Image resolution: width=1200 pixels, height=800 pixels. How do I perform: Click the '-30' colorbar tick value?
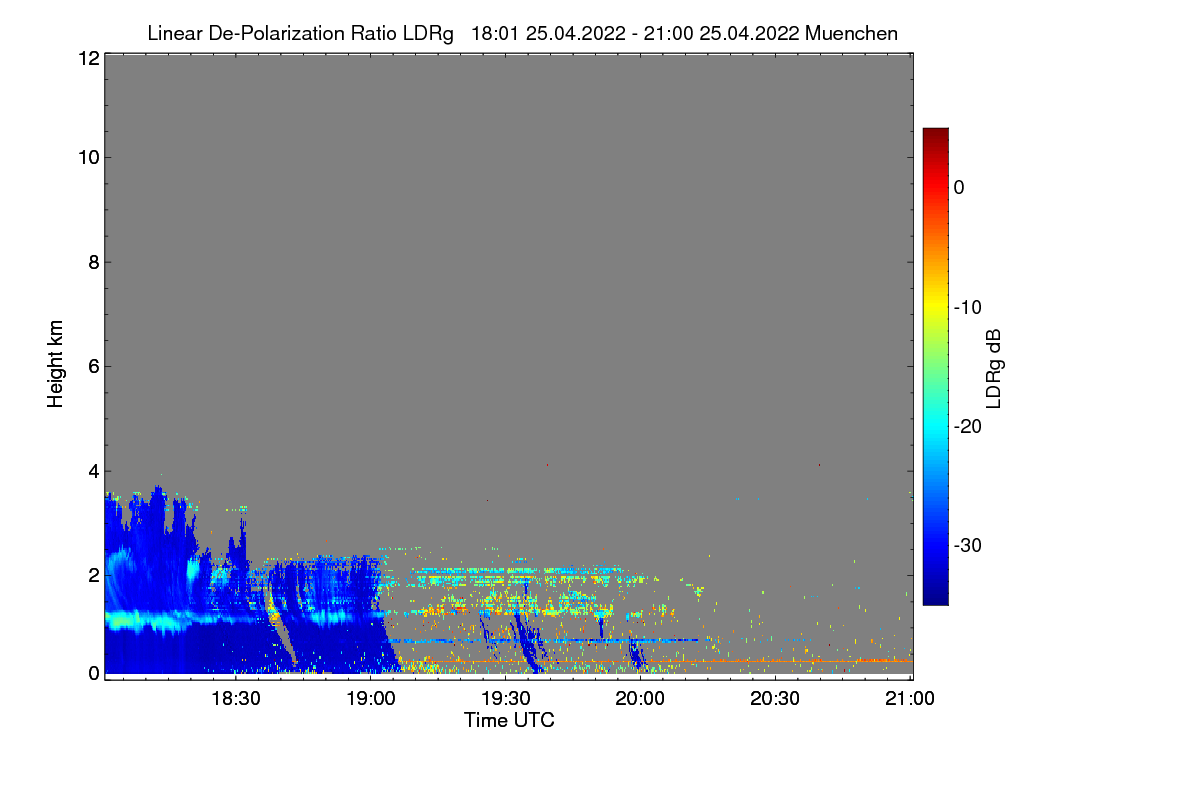pos(969,546)
